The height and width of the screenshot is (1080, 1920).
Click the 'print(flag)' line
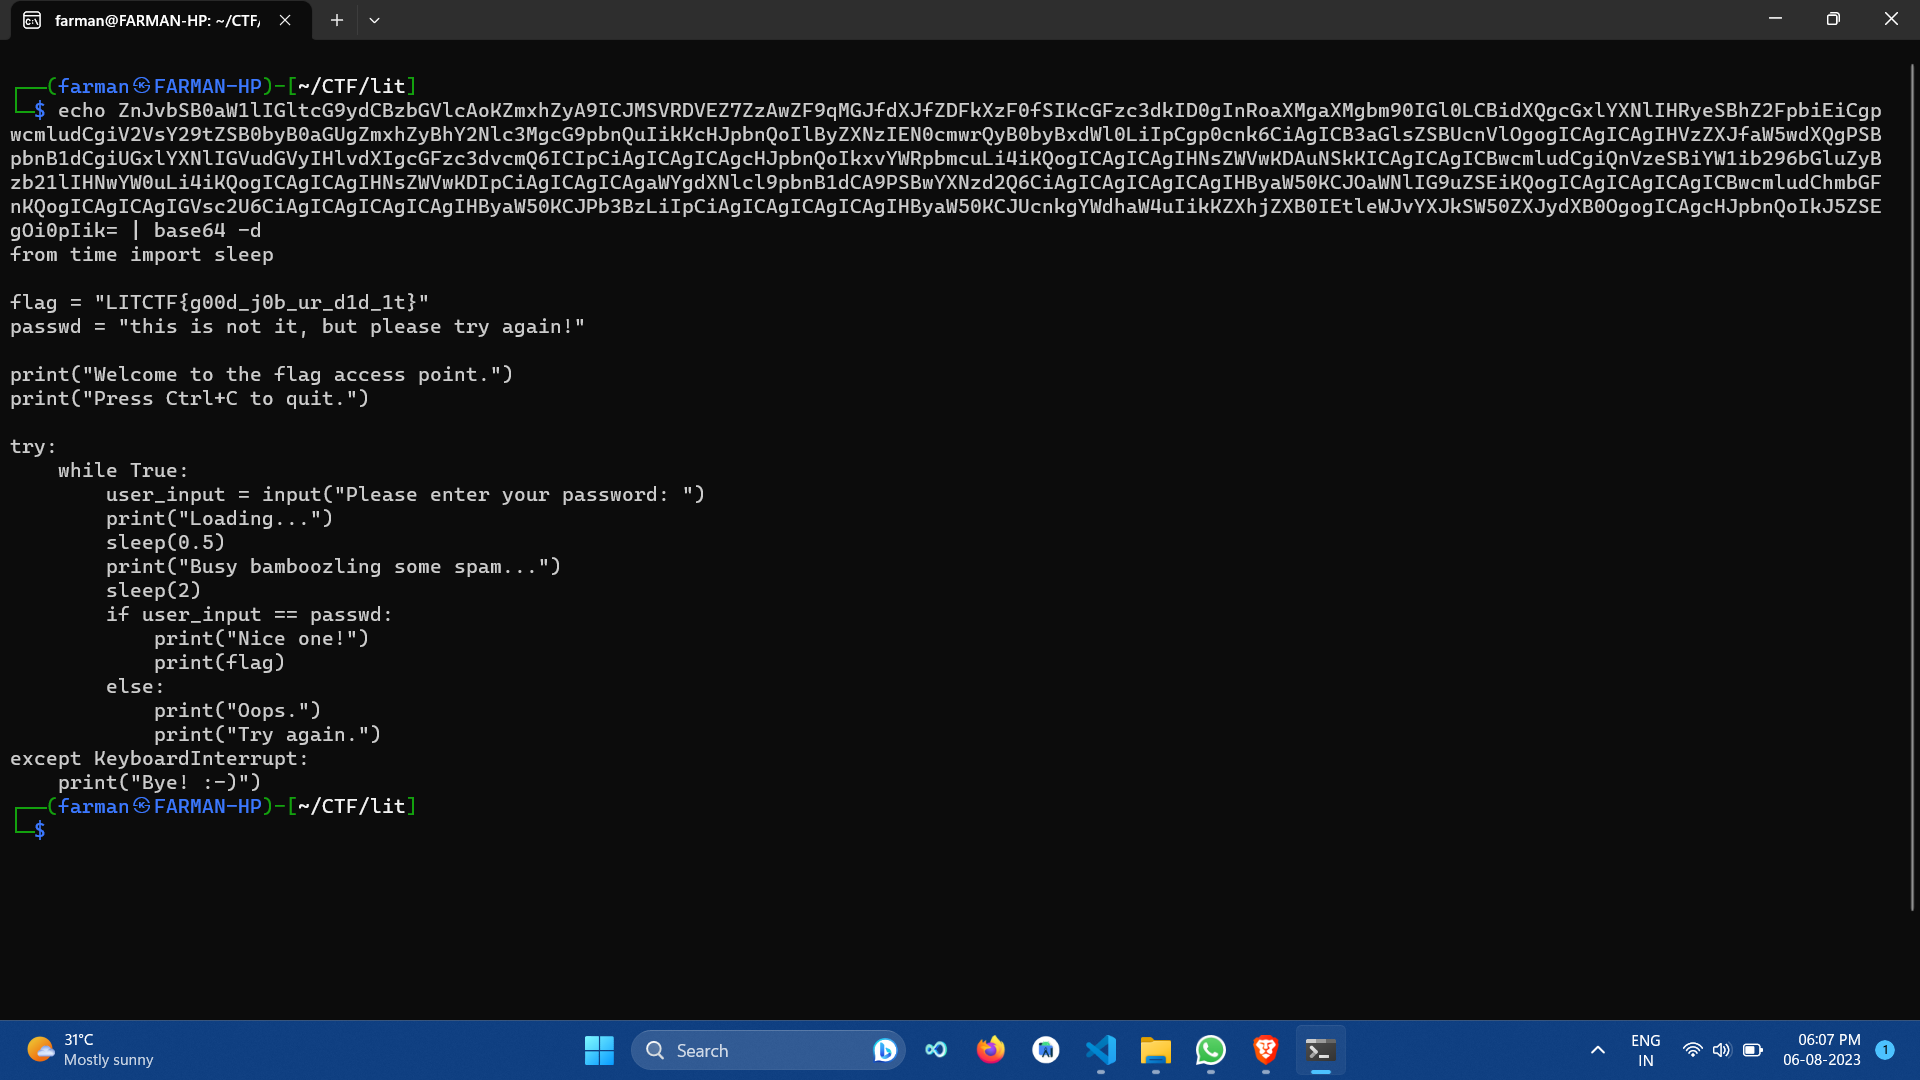[220, 662]
